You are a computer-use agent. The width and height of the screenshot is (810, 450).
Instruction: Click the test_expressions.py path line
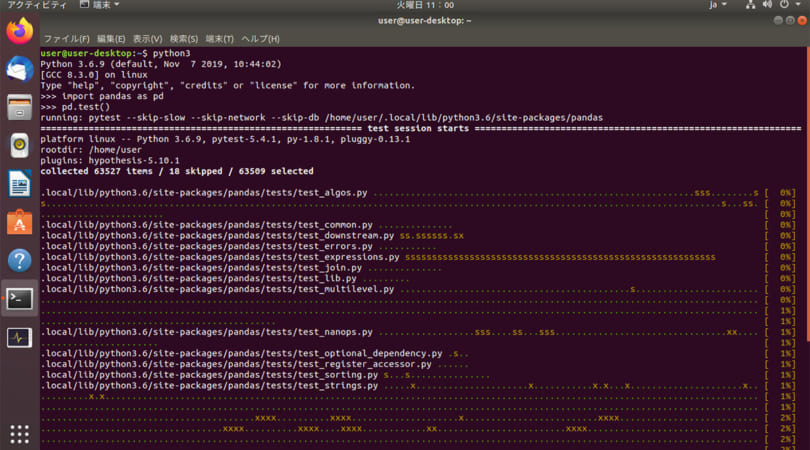(x=220, y=257)
